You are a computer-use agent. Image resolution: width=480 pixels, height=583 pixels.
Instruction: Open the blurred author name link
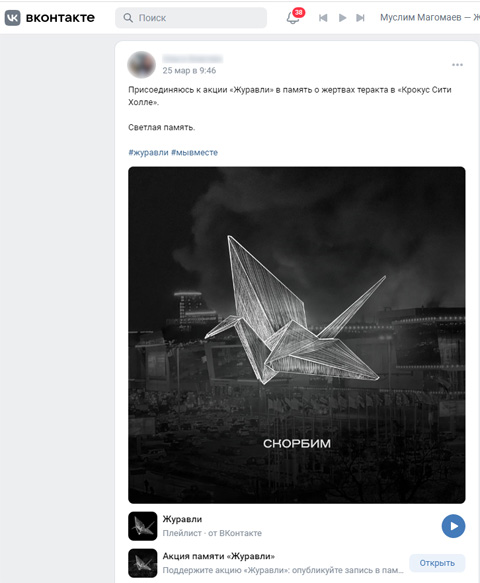click(x=192, y=59)
